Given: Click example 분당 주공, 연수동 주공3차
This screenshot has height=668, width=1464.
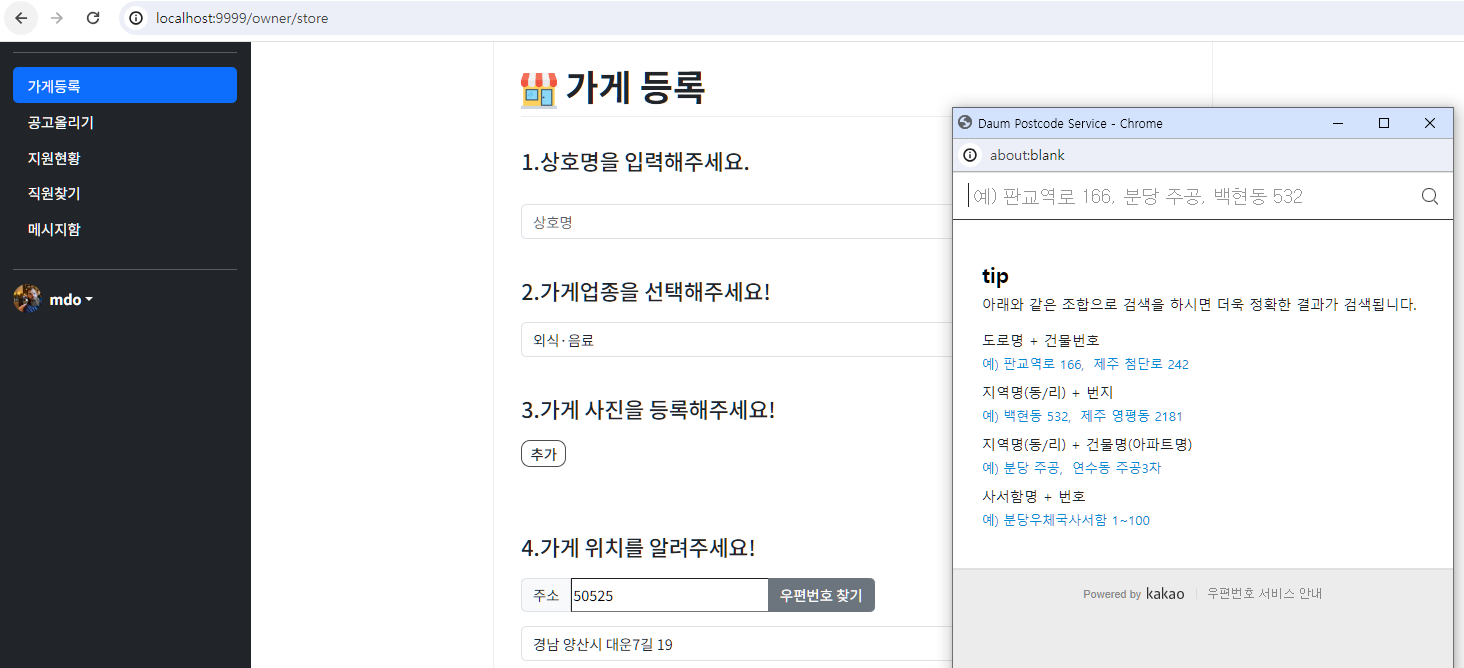Looking at the screenshot, I should (1072, 468).
